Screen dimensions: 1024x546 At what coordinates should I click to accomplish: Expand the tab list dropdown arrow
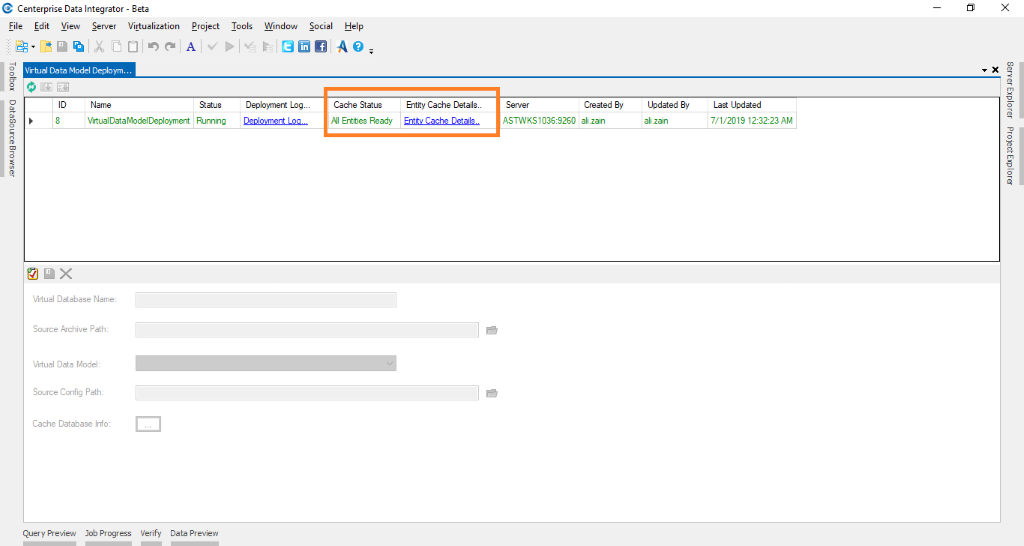coord(984,70)
